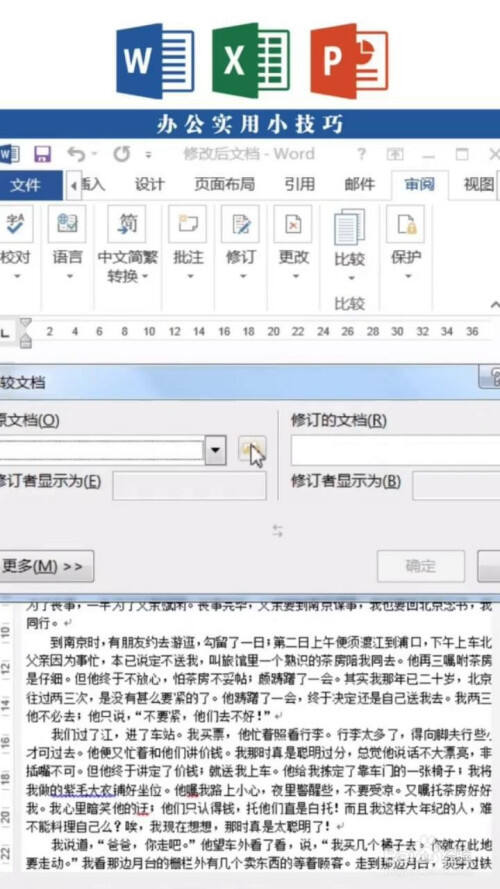The width and height of the screenshot is (500, 889).
Task: Click the 保护 protect document icon
Action: coord(405,224)
